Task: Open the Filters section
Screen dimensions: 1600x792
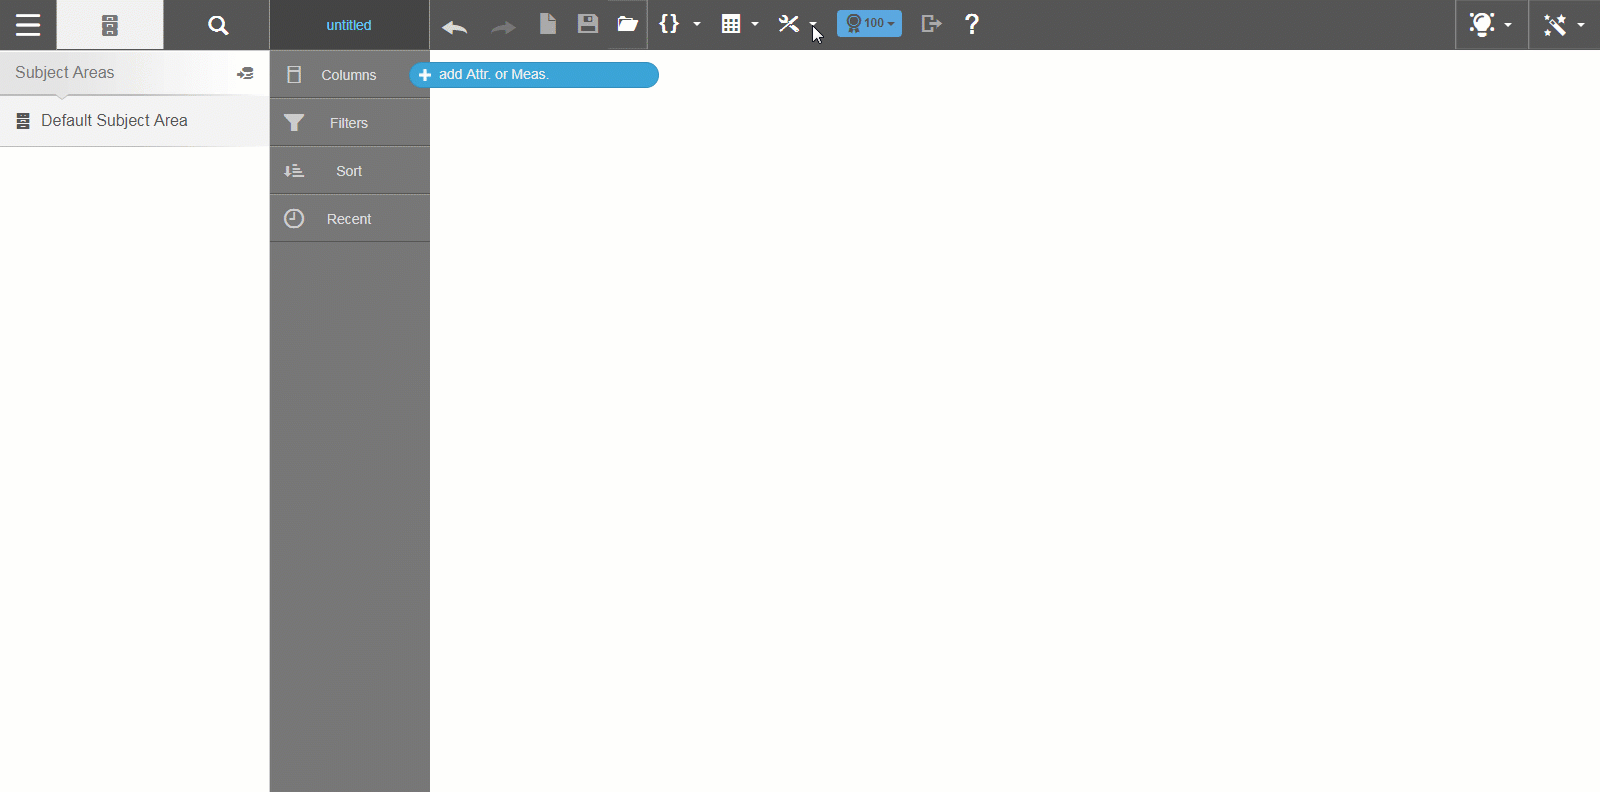Action: 349,123
